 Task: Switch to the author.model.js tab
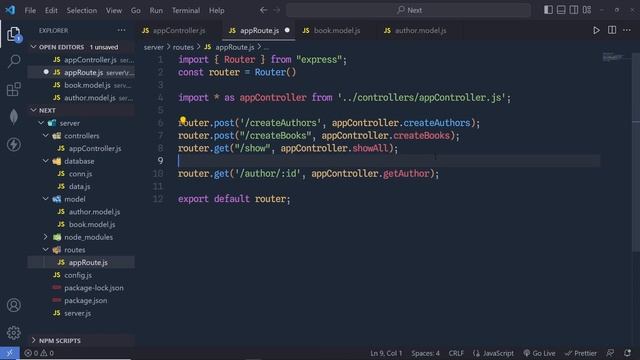[x=420, y=31]
